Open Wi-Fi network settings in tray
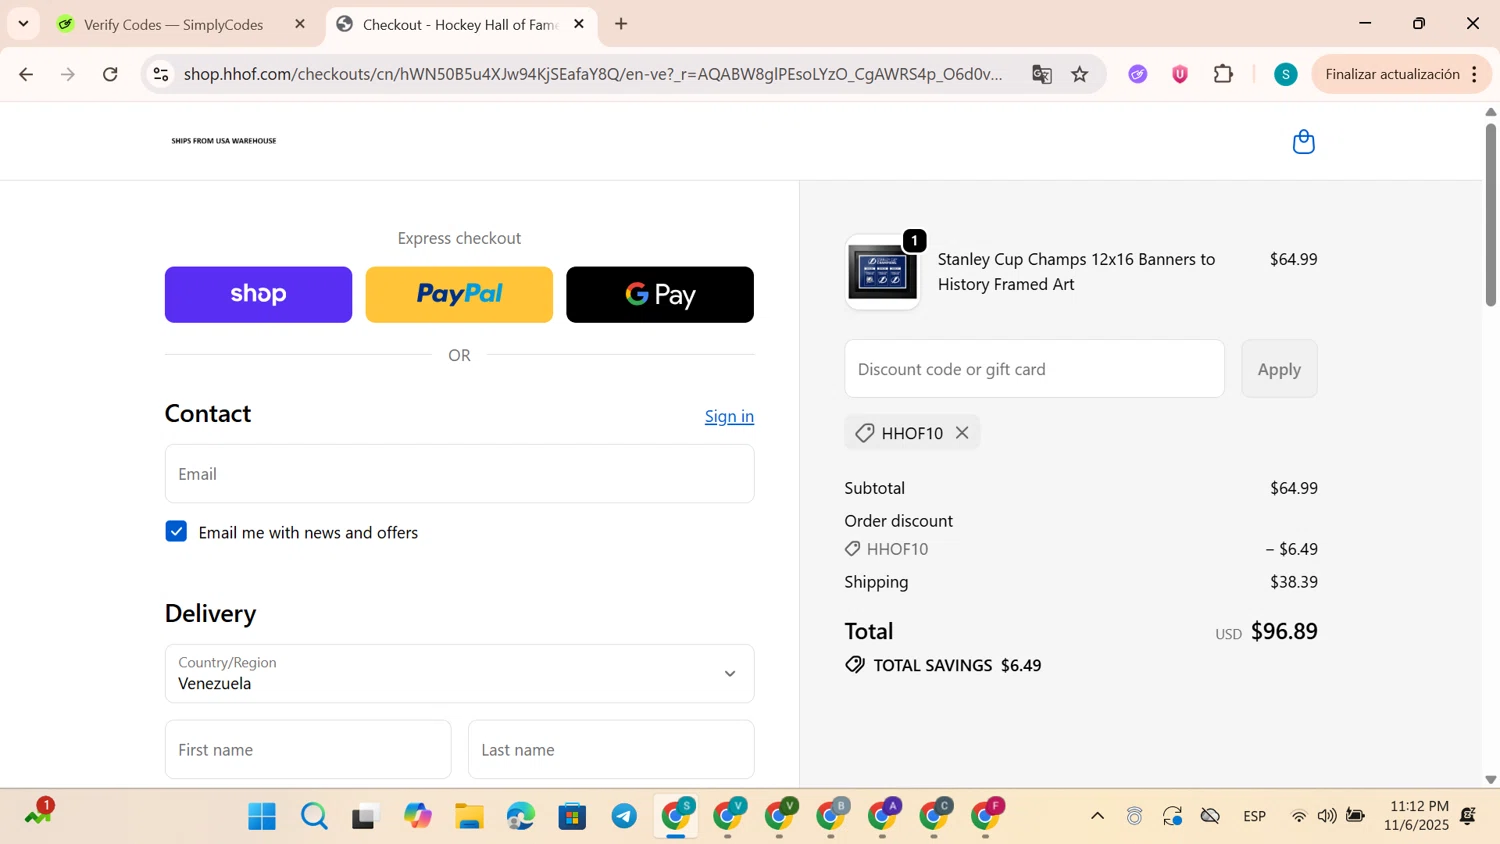The width and height of the screenshot is (1500, 844). click(1299, 816)
